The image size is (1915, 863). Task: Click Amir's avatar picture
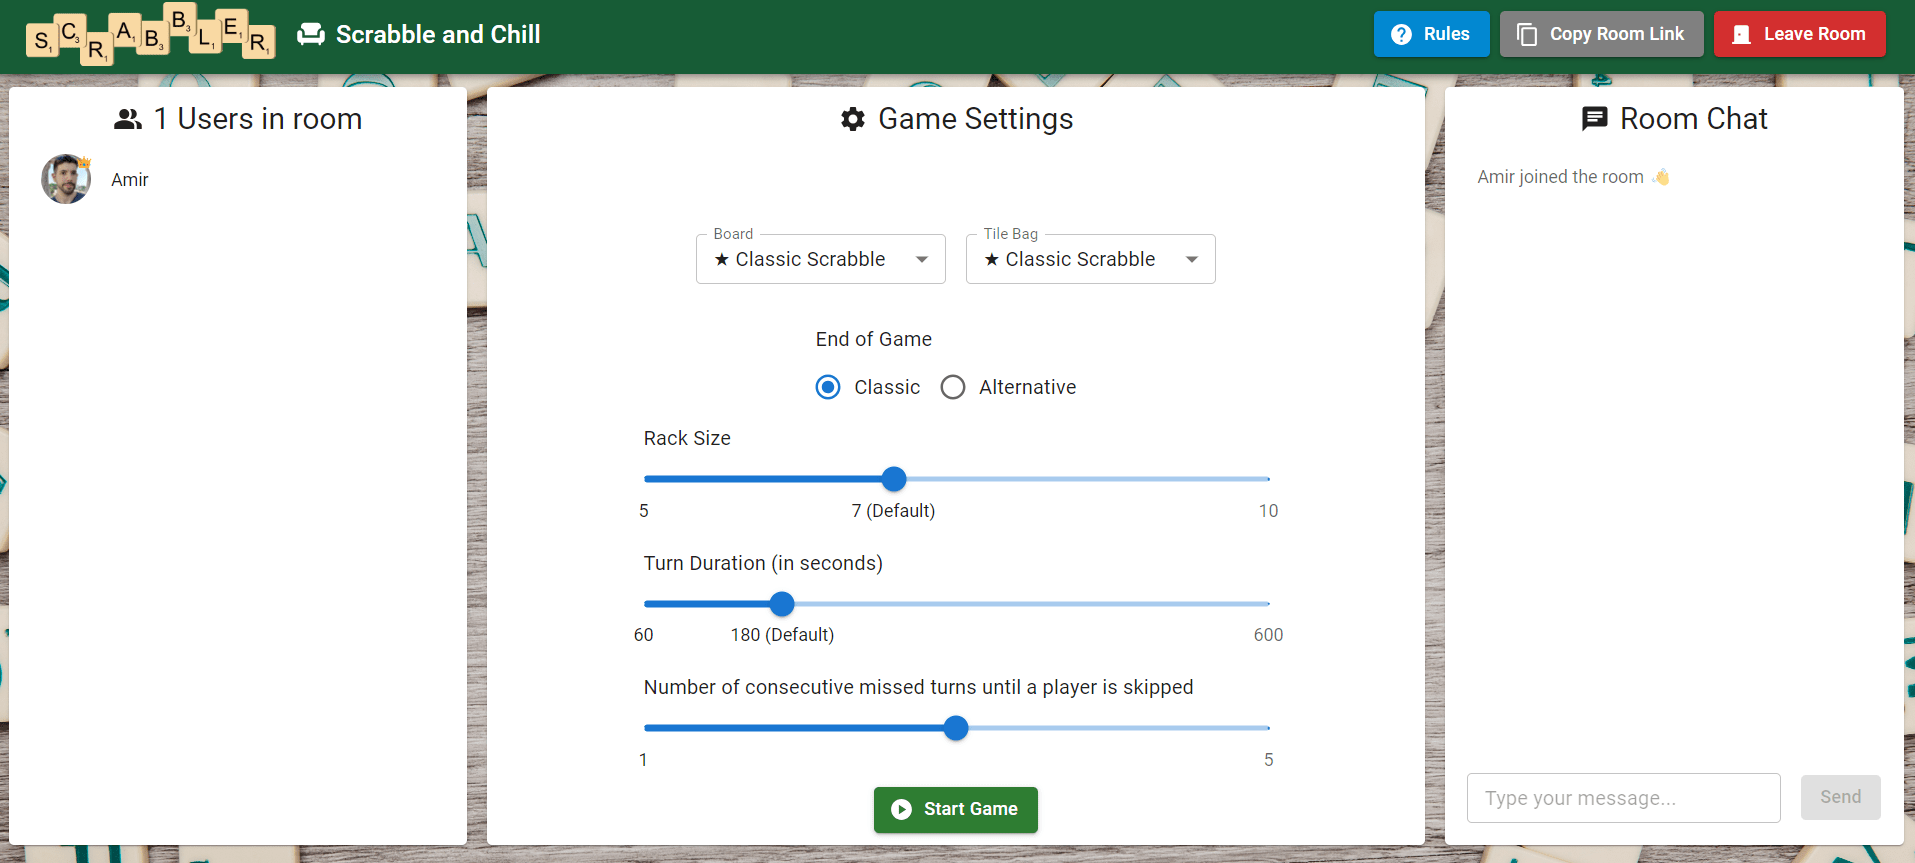click(x=66, y=179)
